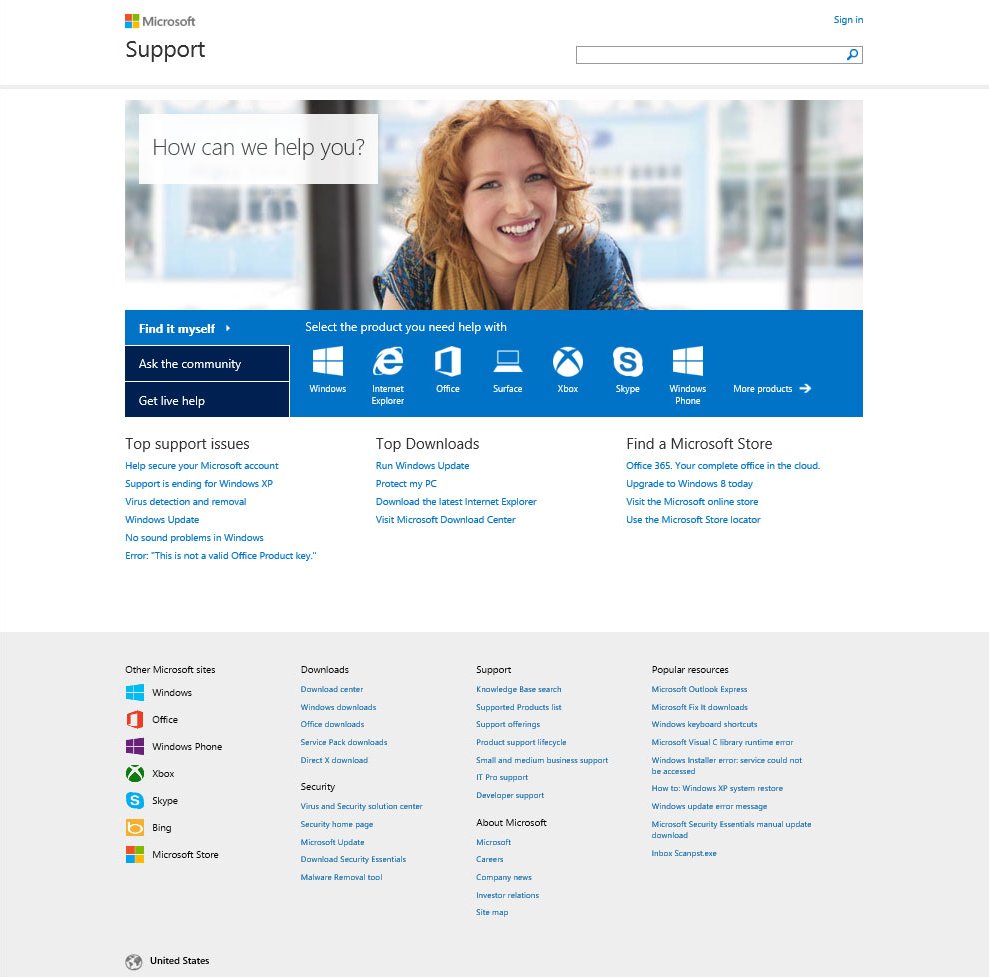Screen dimensions: 989x977
Task: Open Support is ending for Windows XP
Action: pyautogui.click(x=199, y=484)
